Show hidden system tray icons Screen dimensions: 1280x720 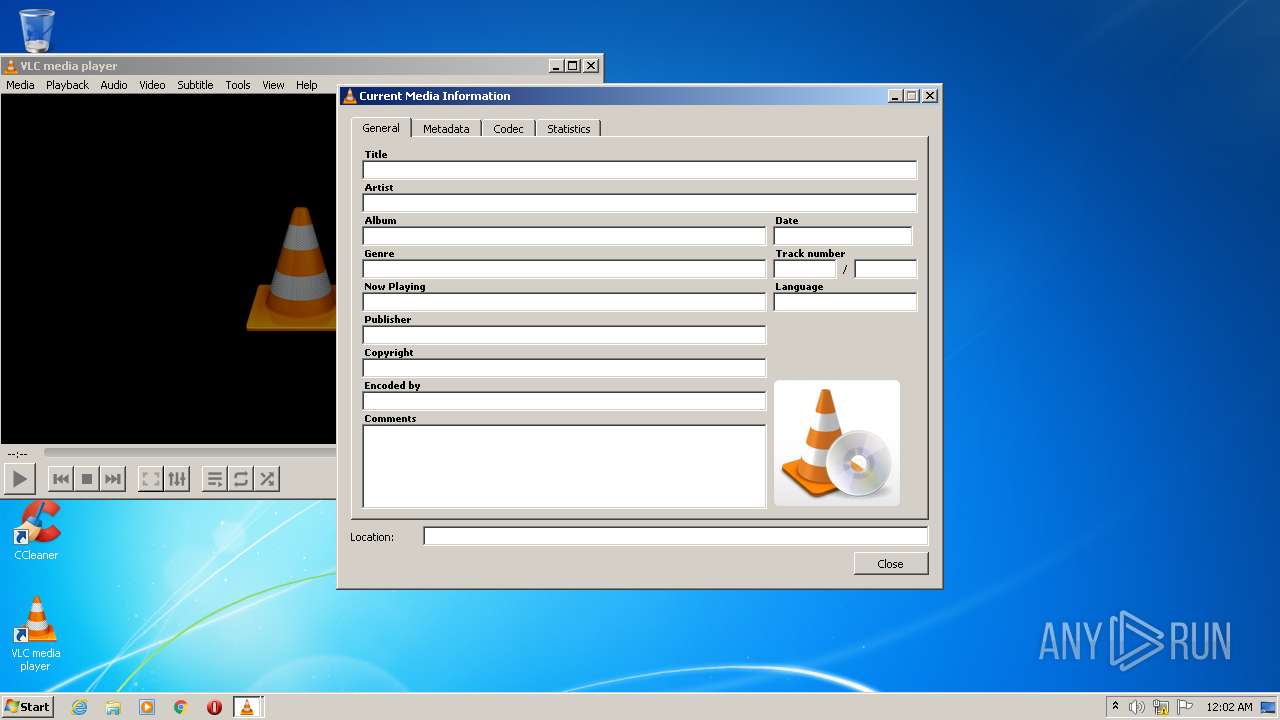1115,707
